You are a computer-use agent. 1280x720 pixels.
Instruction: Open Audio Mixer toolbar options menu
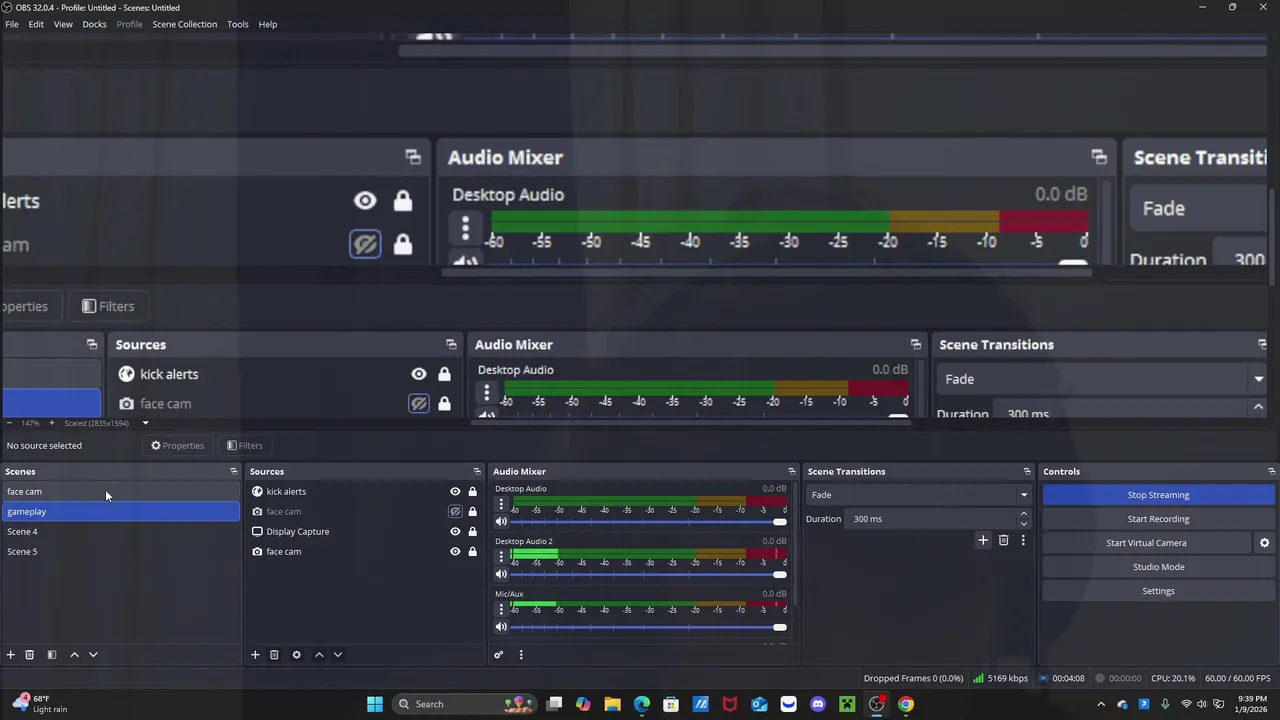(521, 655)
